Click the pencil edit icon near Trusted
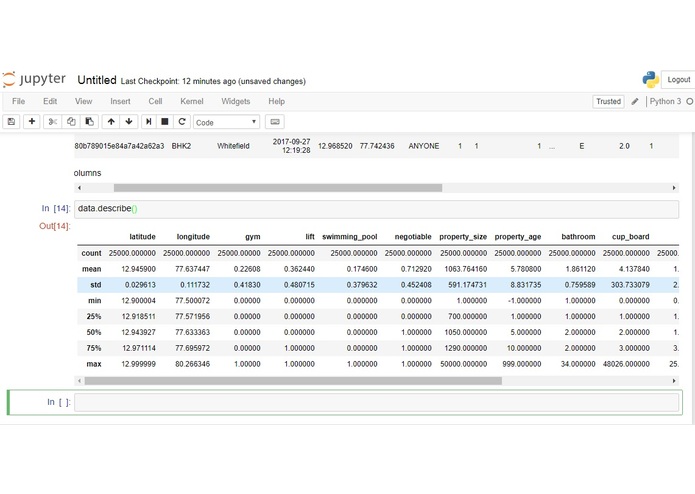Screen dimensions: 695x494 [635, 101]
